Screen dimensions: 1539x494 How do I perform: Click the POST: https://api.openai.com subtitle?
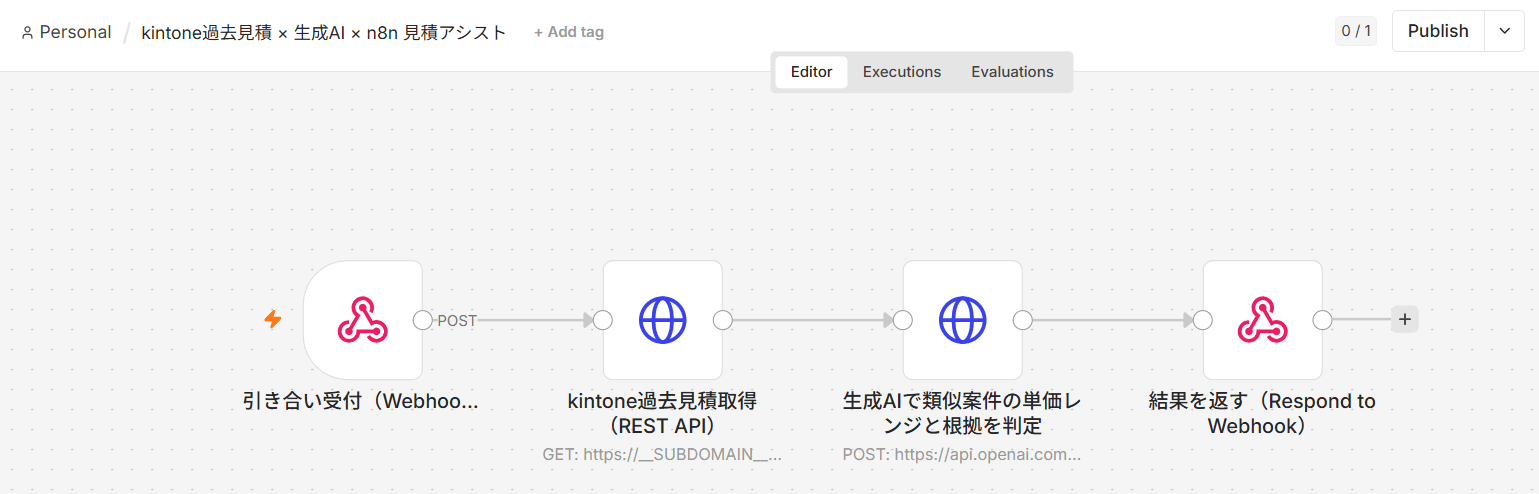click(x=962, y=454)
